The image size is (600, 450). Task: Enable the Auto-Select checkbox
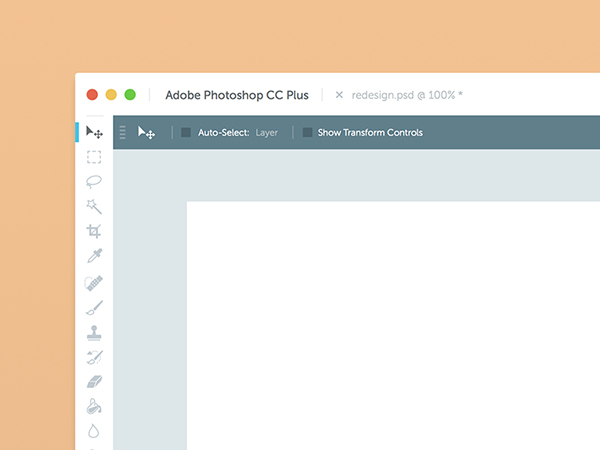(x=186, y=132)
